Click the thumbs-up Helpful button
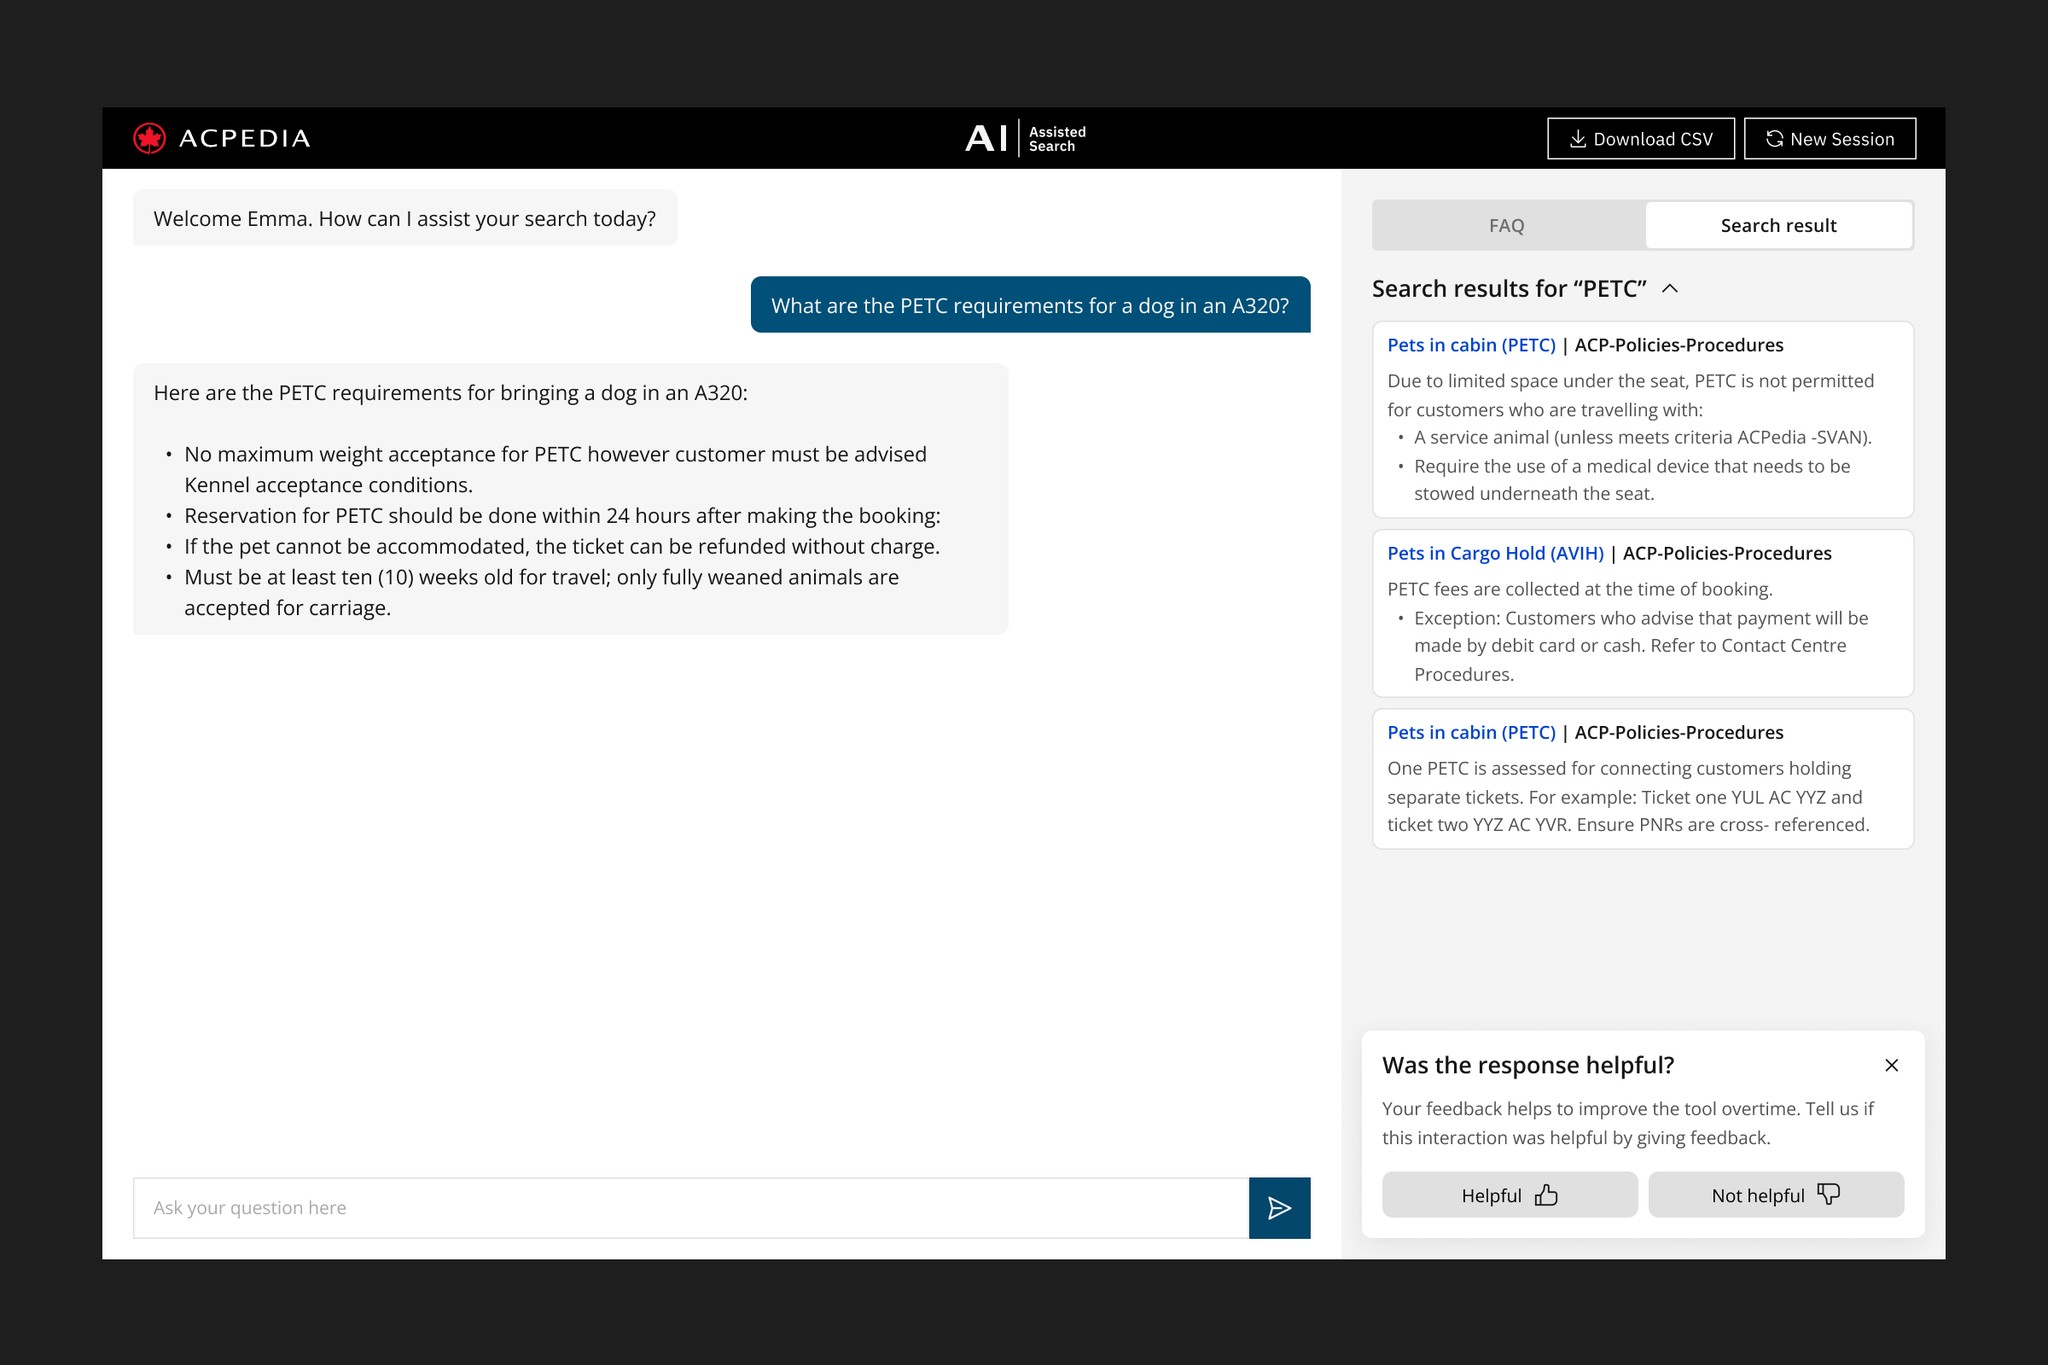 coord(1509,1195)
